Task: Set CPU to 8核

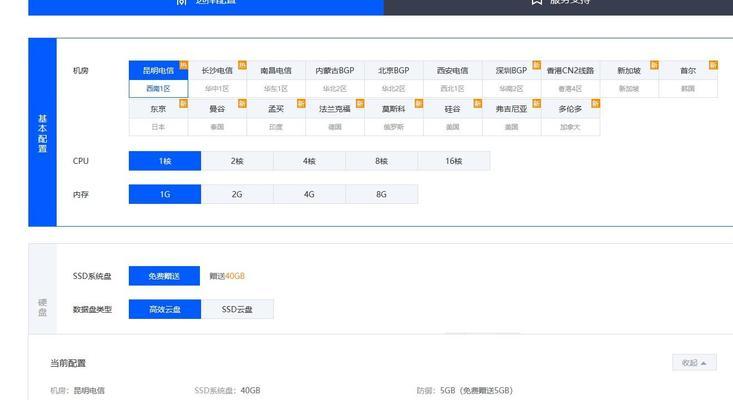Action: coord(381,161)
